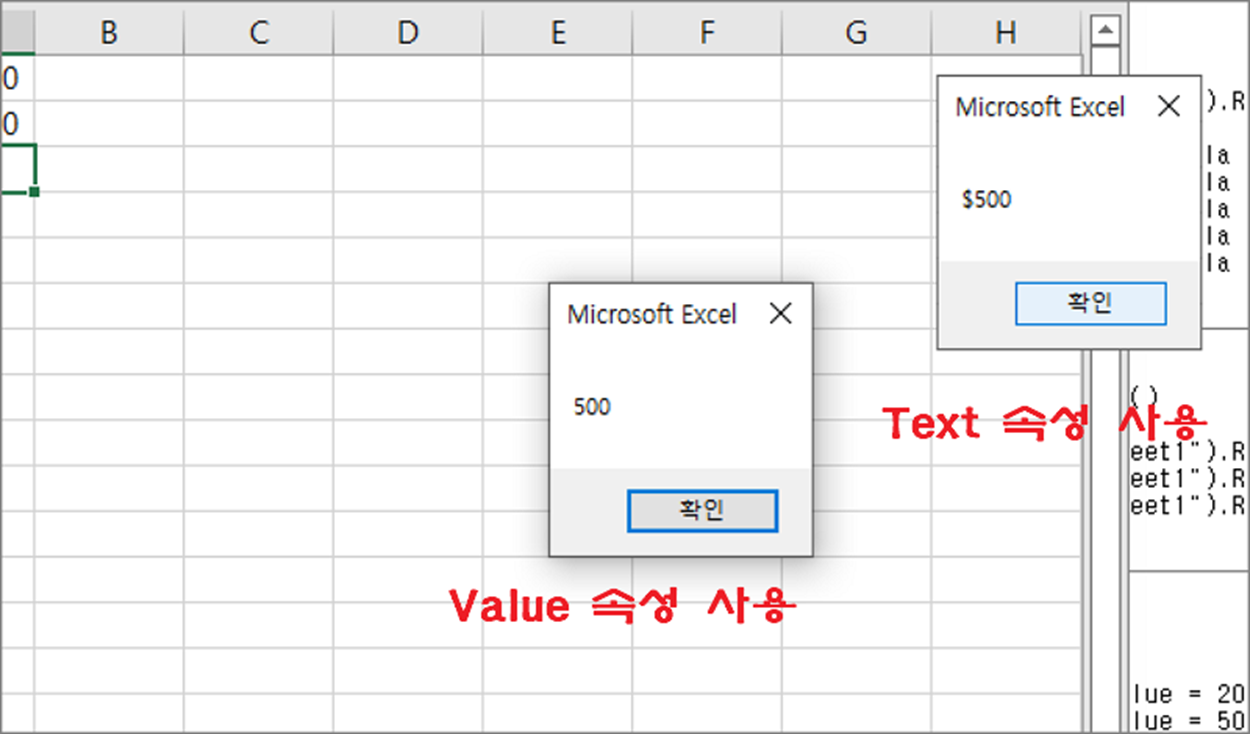This screenshot has width=1250, height=734.
Task: Confirm the 500 message box with 확인
Action: click(702, 510)
